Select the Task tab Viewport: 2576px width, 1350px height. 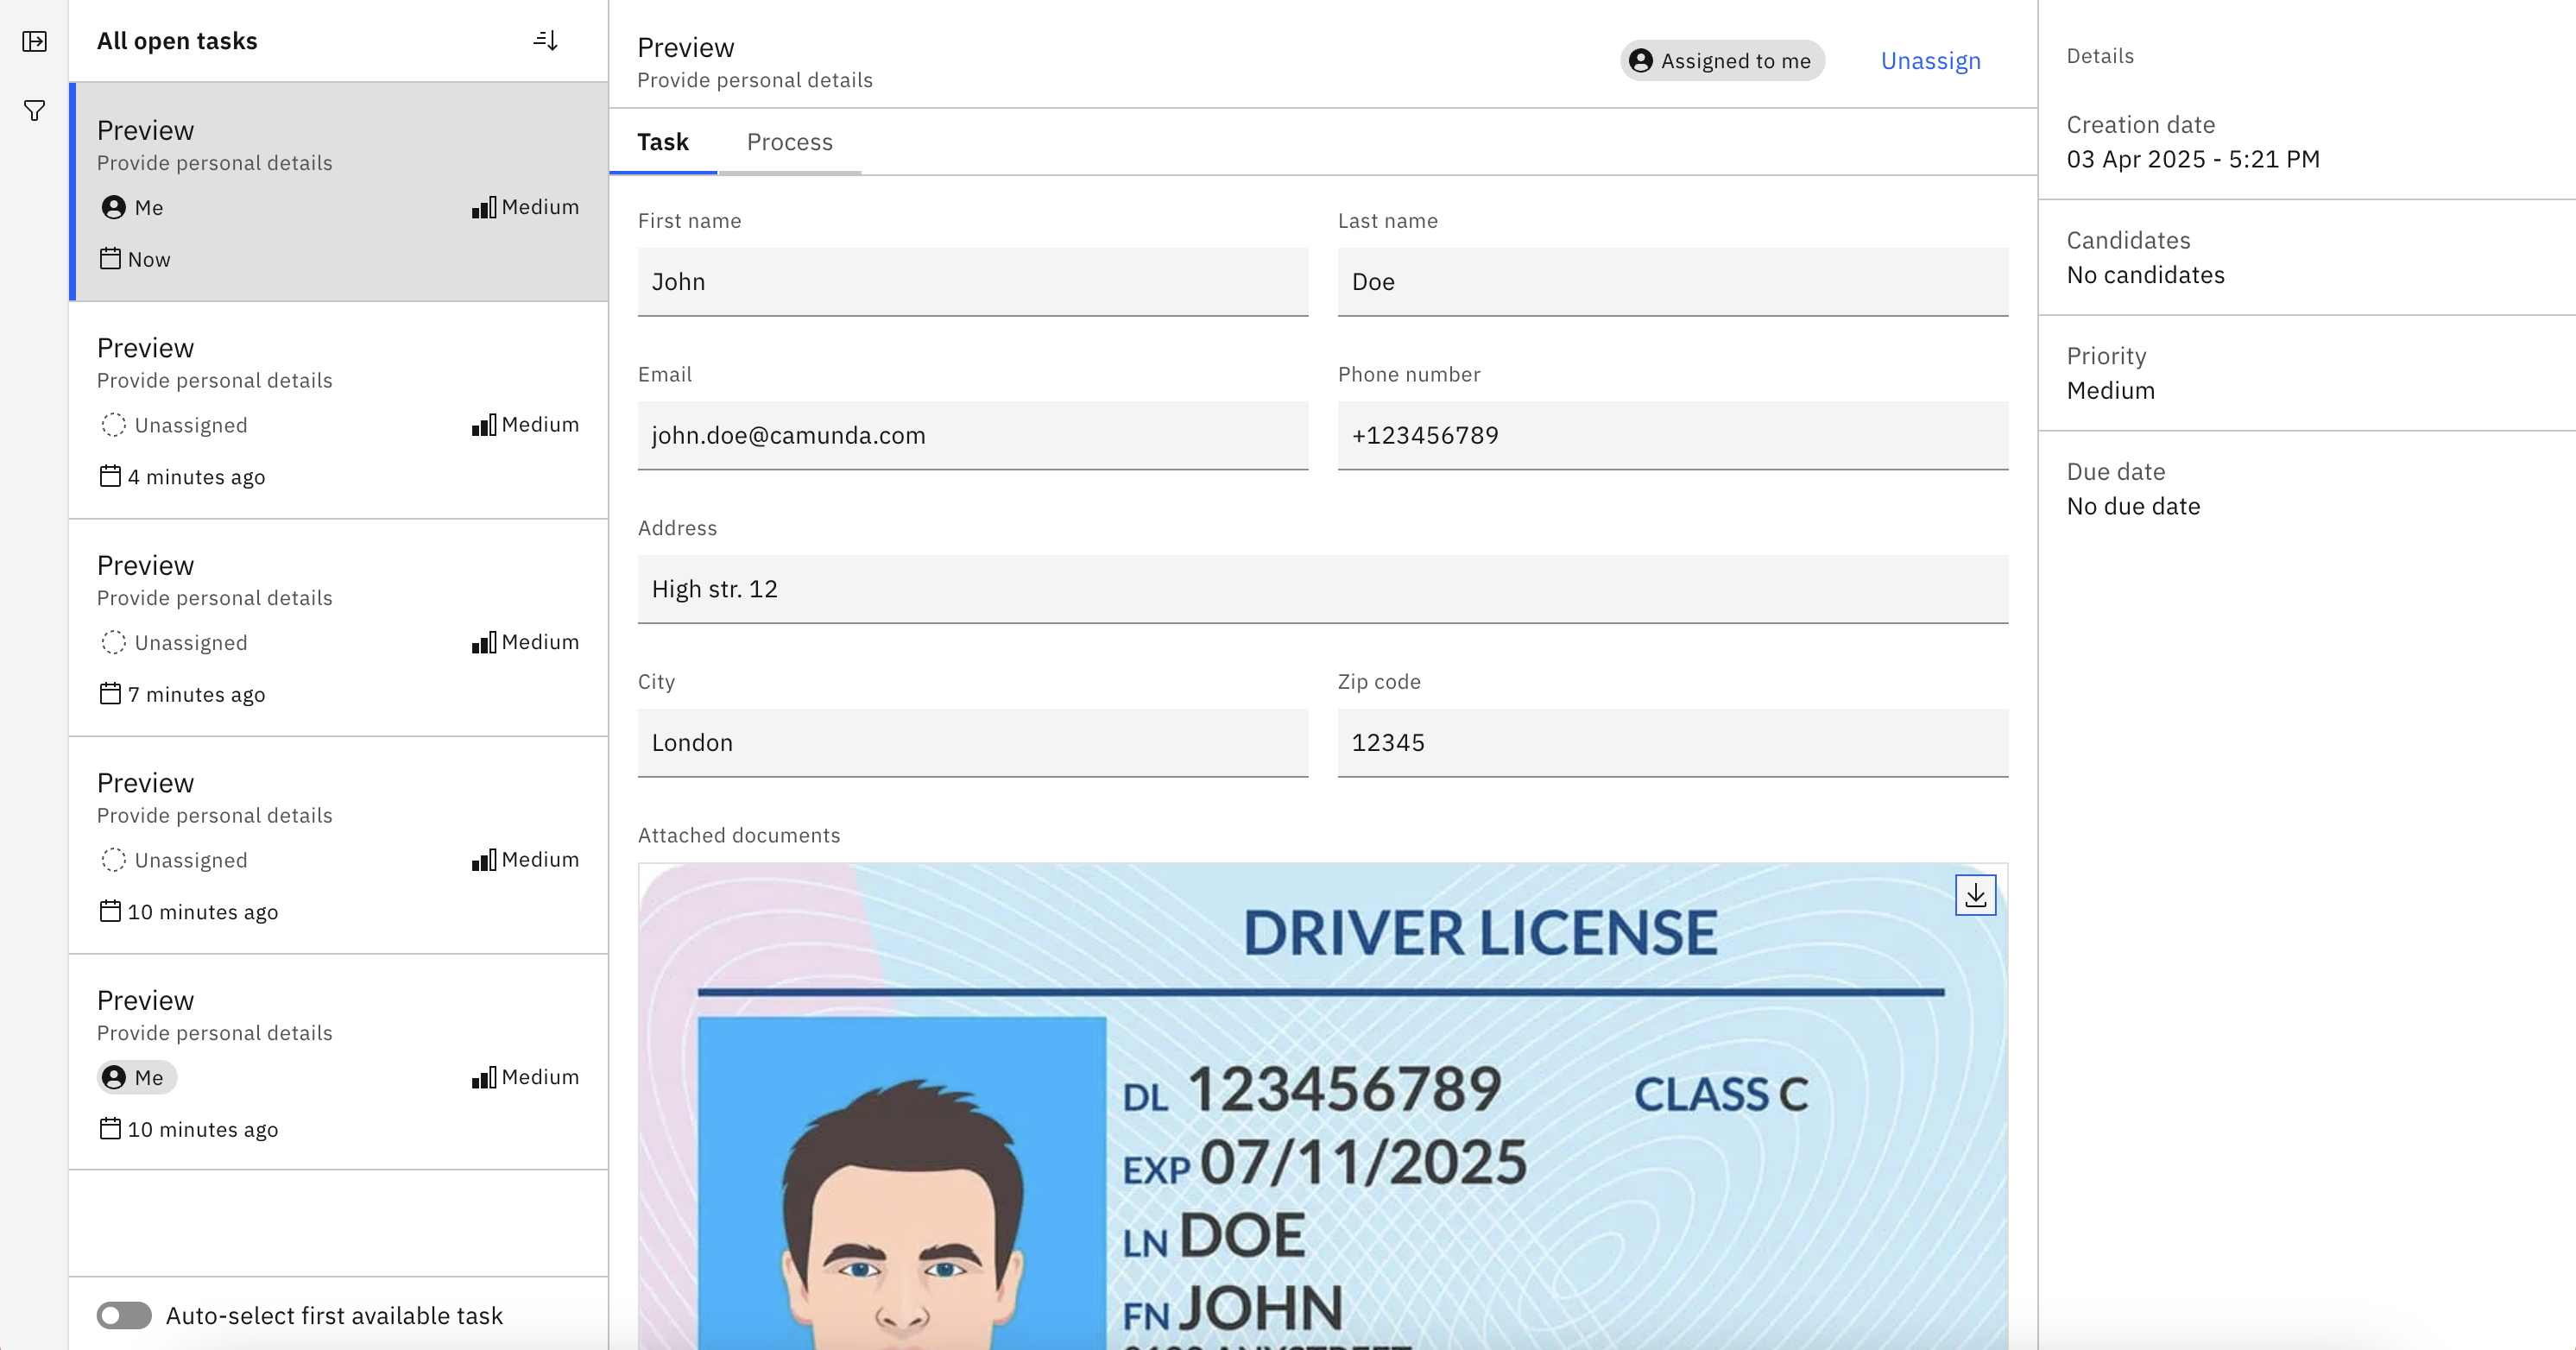coord(663,142)
